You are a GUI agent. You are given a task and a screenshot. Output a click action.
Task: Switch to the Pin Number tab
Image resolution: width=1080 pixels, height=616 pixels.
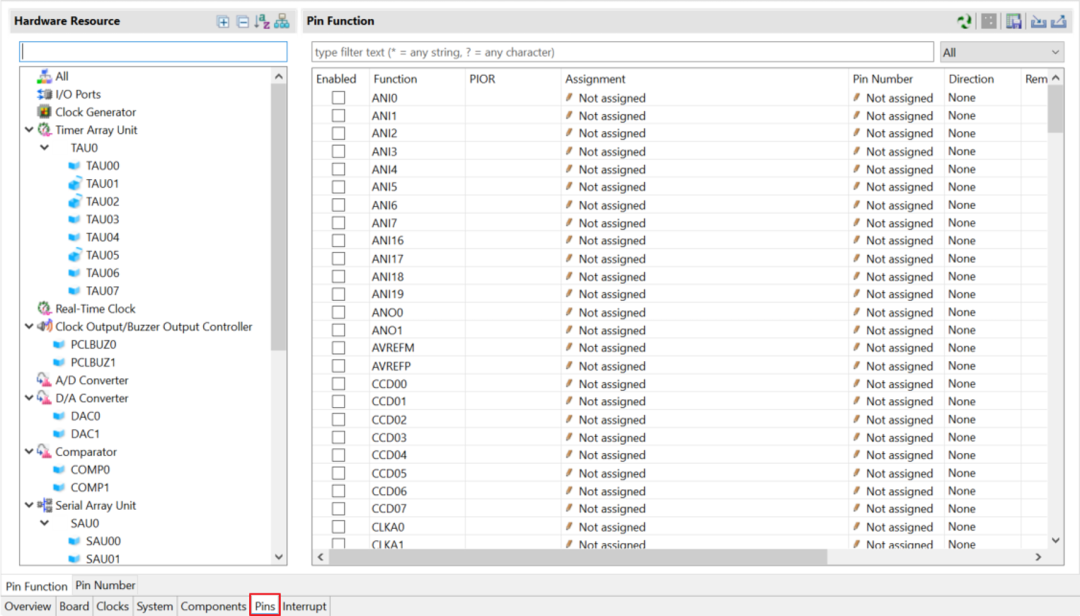105,585
